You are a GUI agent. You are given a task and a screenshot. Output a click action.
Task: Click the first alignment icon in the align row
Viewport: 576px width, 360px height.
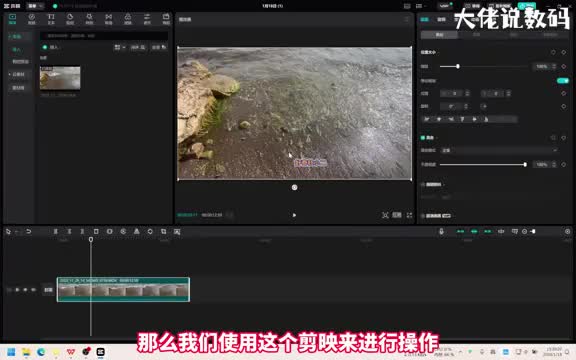pyautogui.click(x=427, y=119)
